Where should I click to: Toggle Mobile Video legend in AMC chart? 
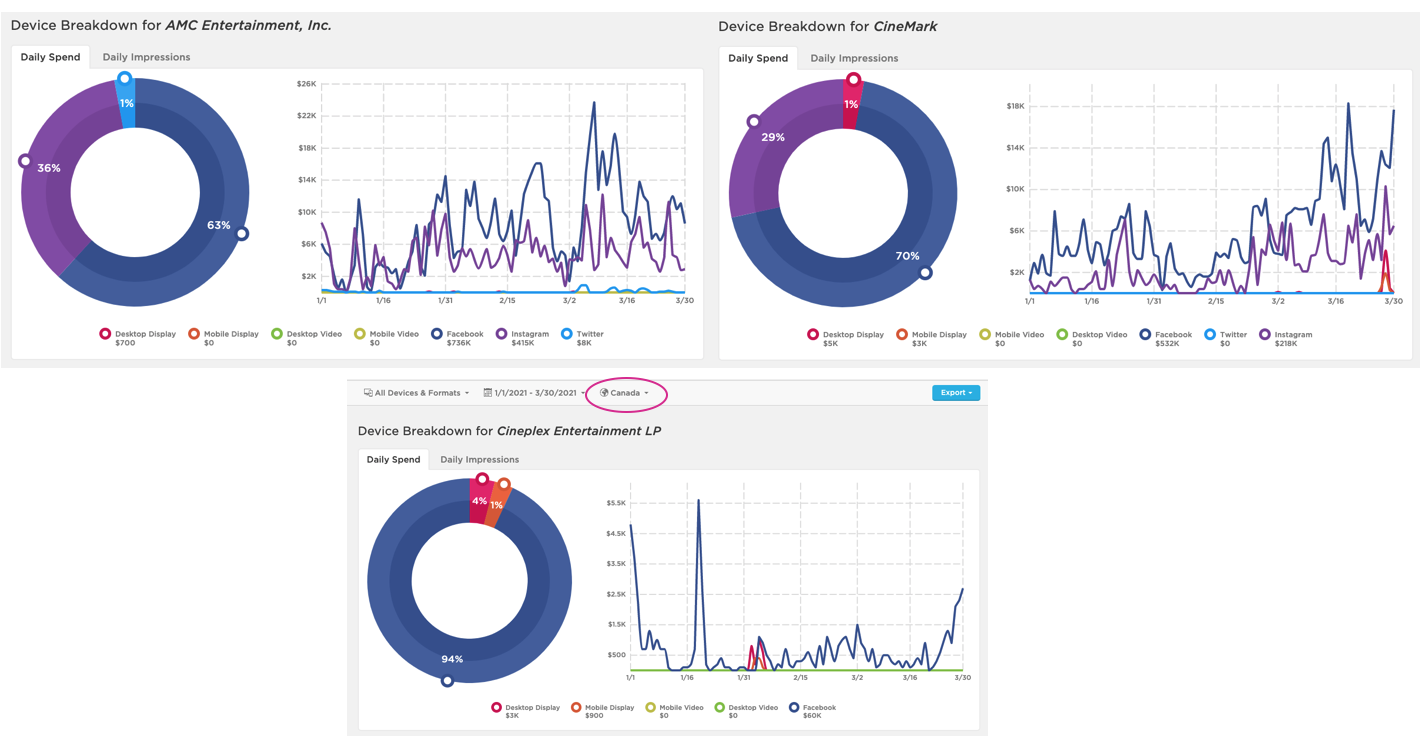[386, 338]
